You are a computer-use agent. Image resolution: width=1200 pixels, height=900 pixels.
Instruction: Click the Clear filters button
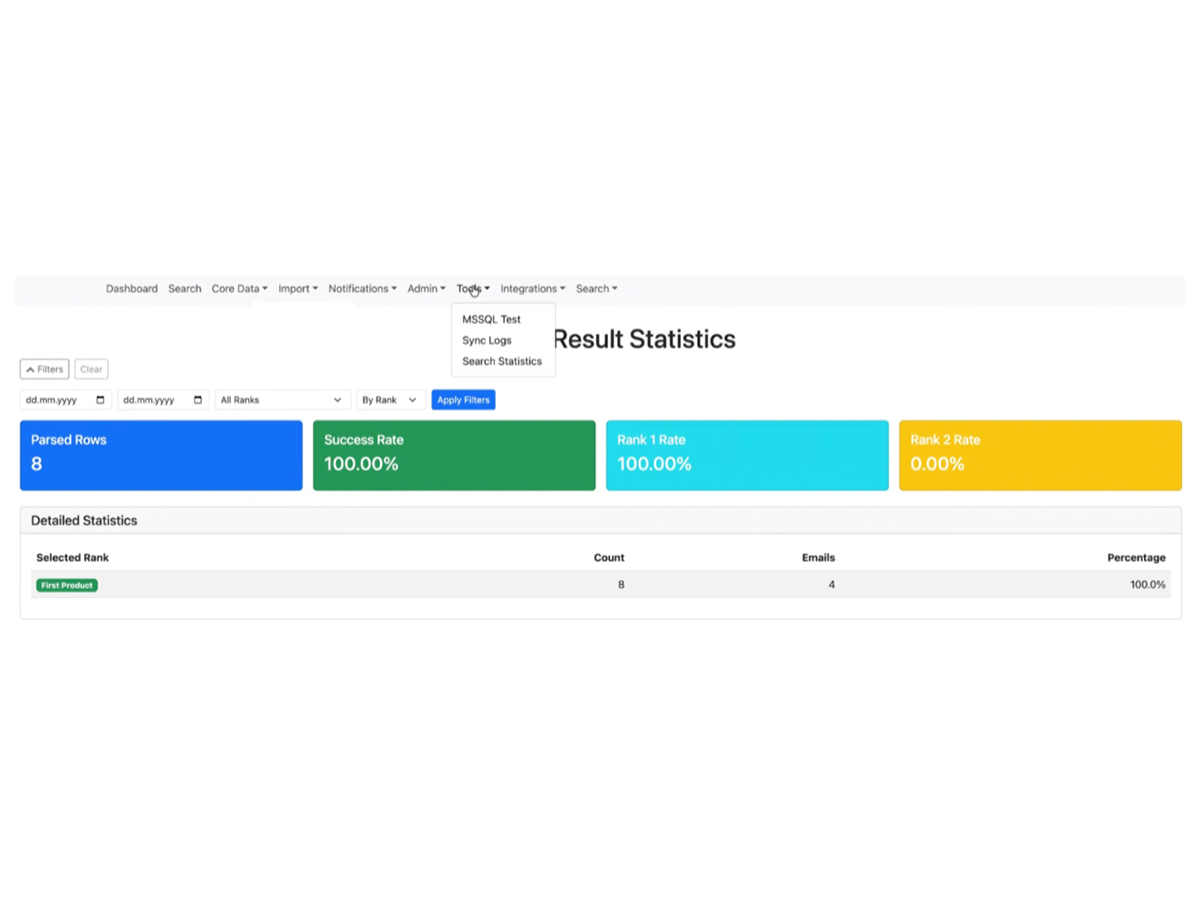[91, 369]
